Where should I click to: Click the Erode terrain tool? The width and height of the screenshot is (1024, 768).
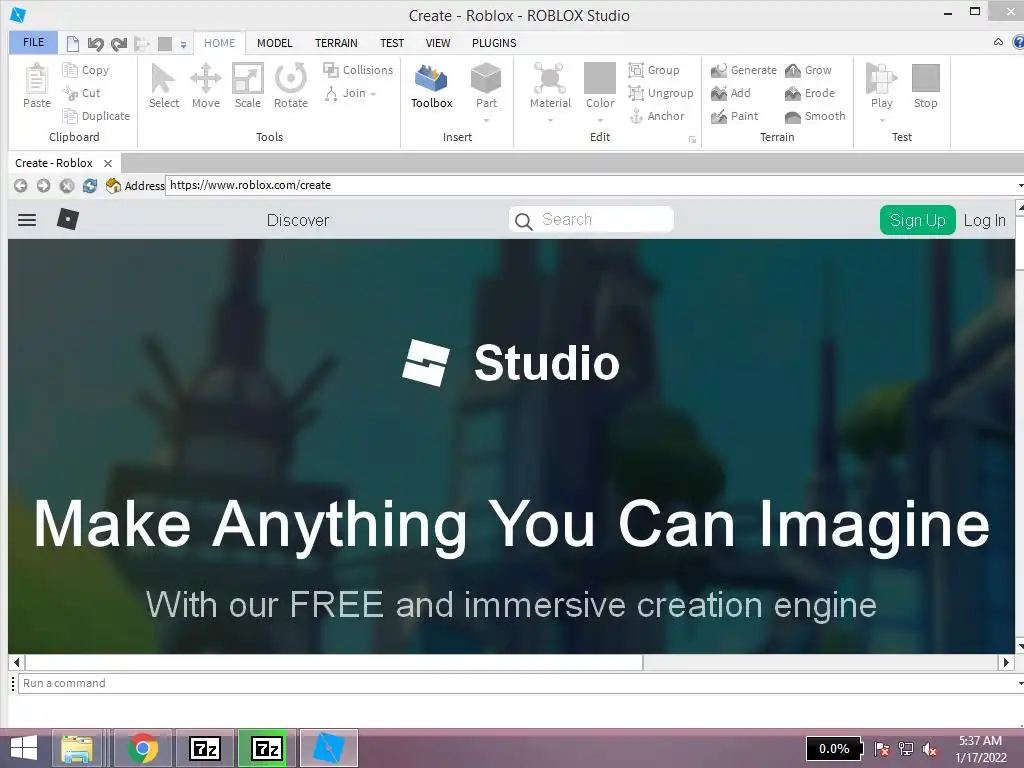810,93
